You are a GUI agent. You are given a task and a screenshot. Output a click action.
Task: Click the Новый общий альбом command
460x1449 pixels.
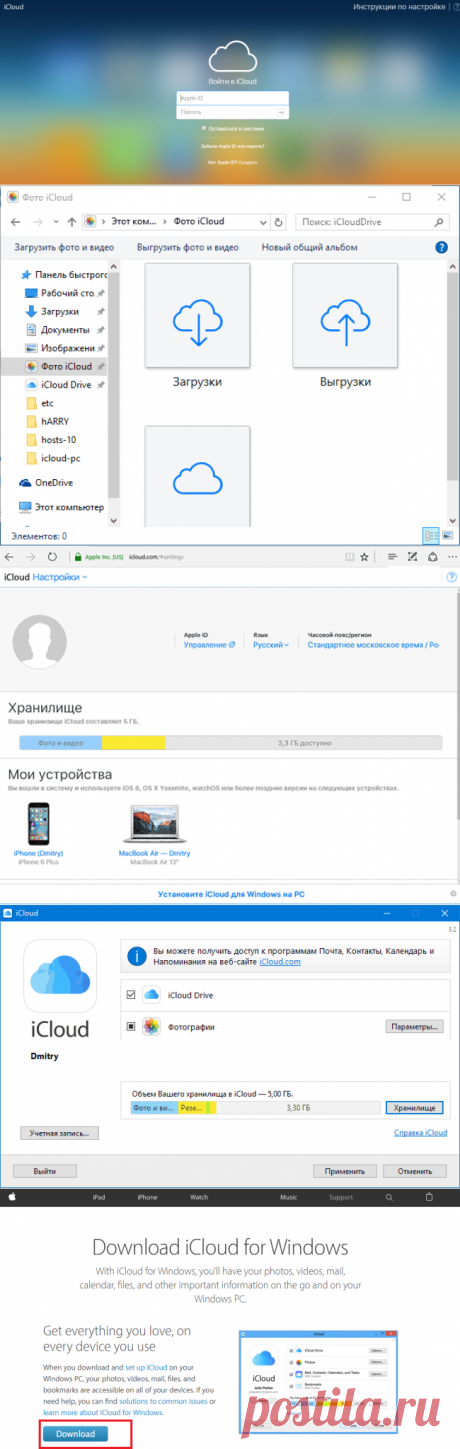(311, 247)
